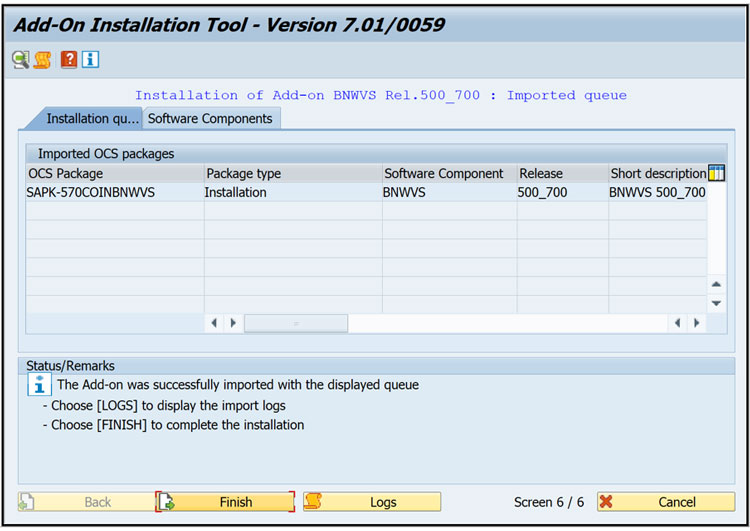The height and width of the screenshot is (531, 750).
Task: Cancel the add-on installation
Action: (x=666, y=502)
